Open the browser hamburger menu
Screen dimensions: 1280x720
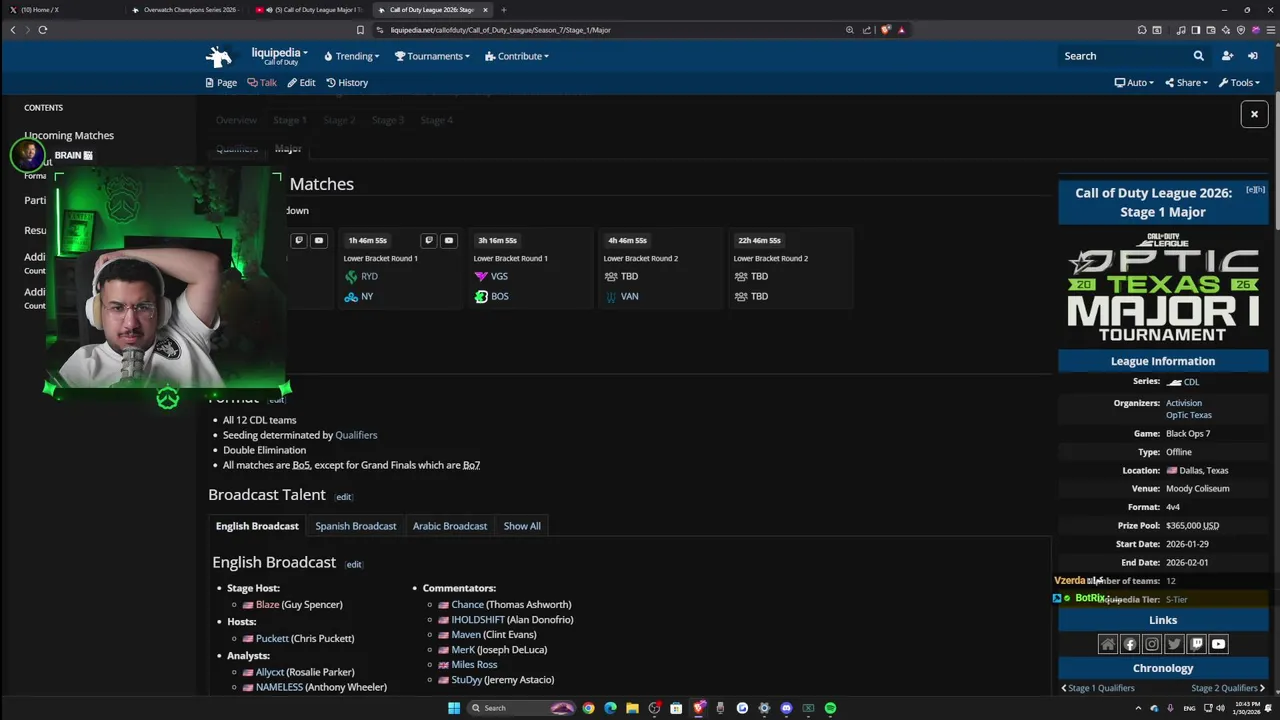click(x=1271, y=30)
